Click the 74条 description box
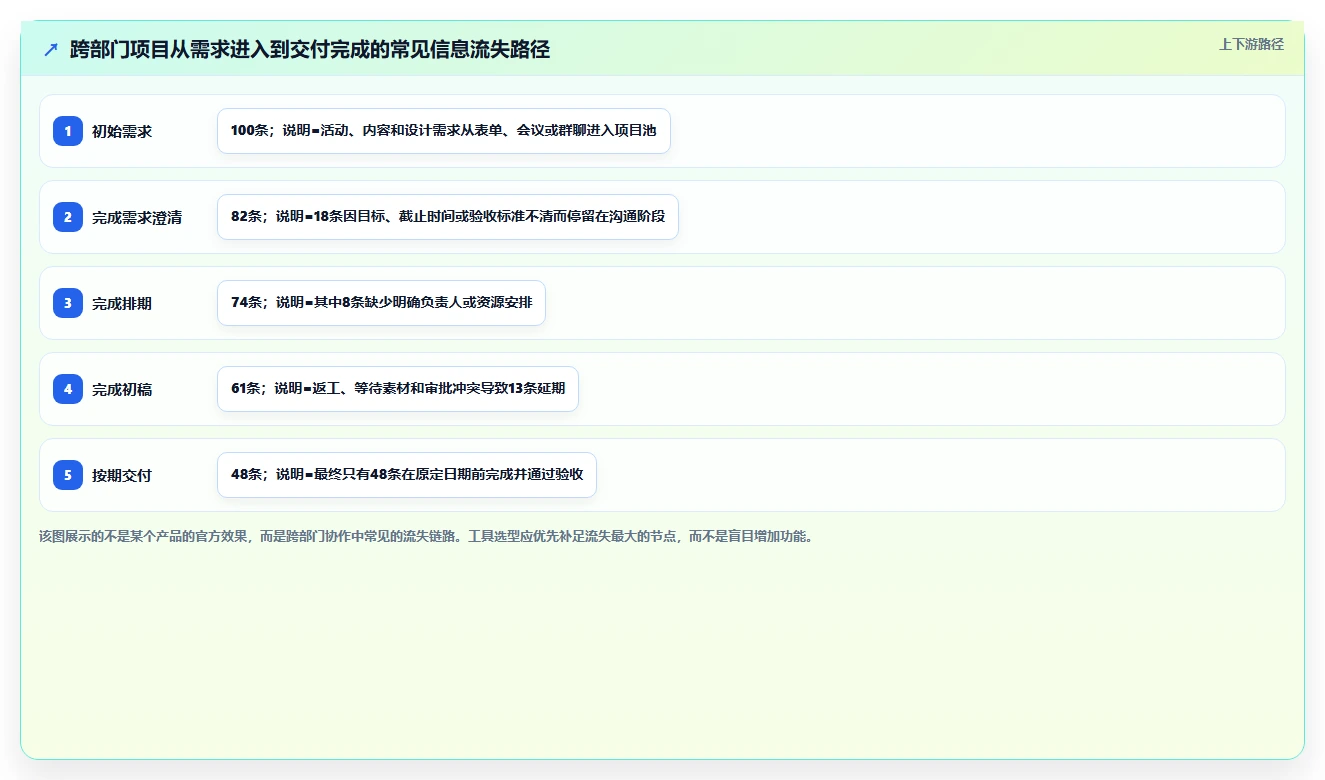 (x=381, y=303)
